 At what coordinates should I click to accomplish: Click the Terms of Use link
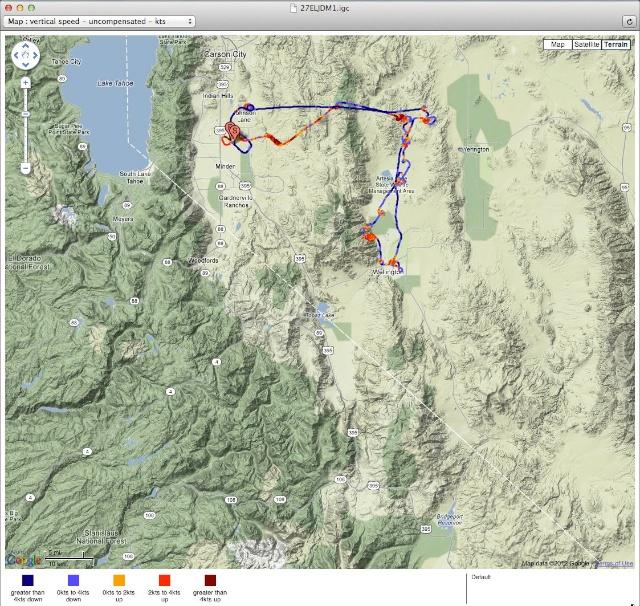(x=614, y=564)
